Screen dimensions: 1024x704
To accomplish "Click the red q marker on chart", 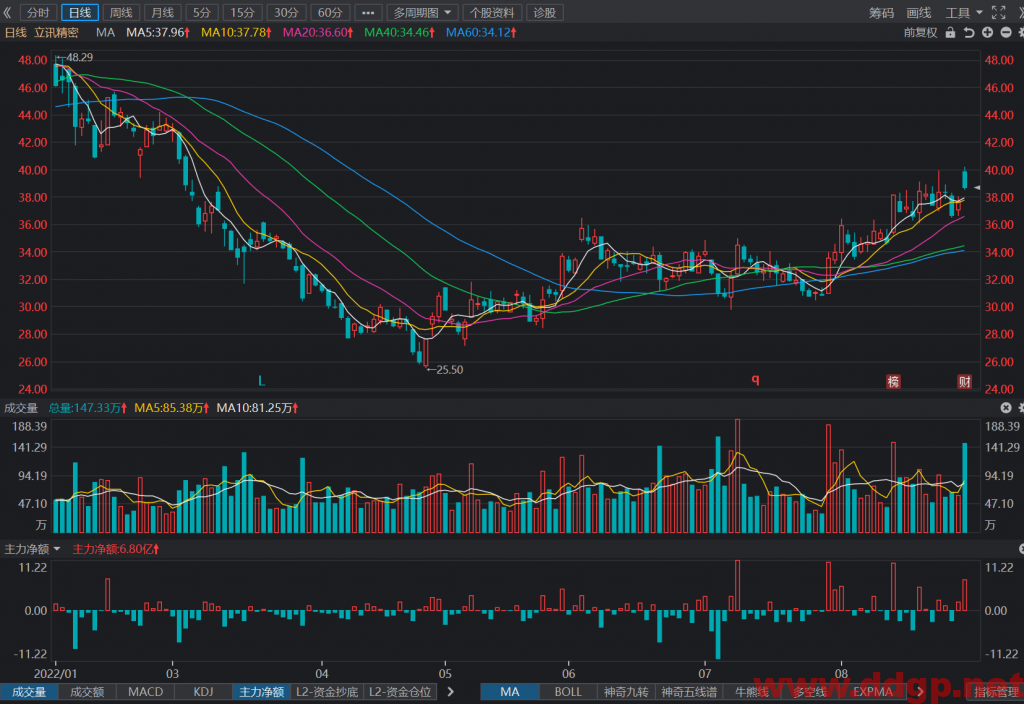I will click(x=756, y=379).
